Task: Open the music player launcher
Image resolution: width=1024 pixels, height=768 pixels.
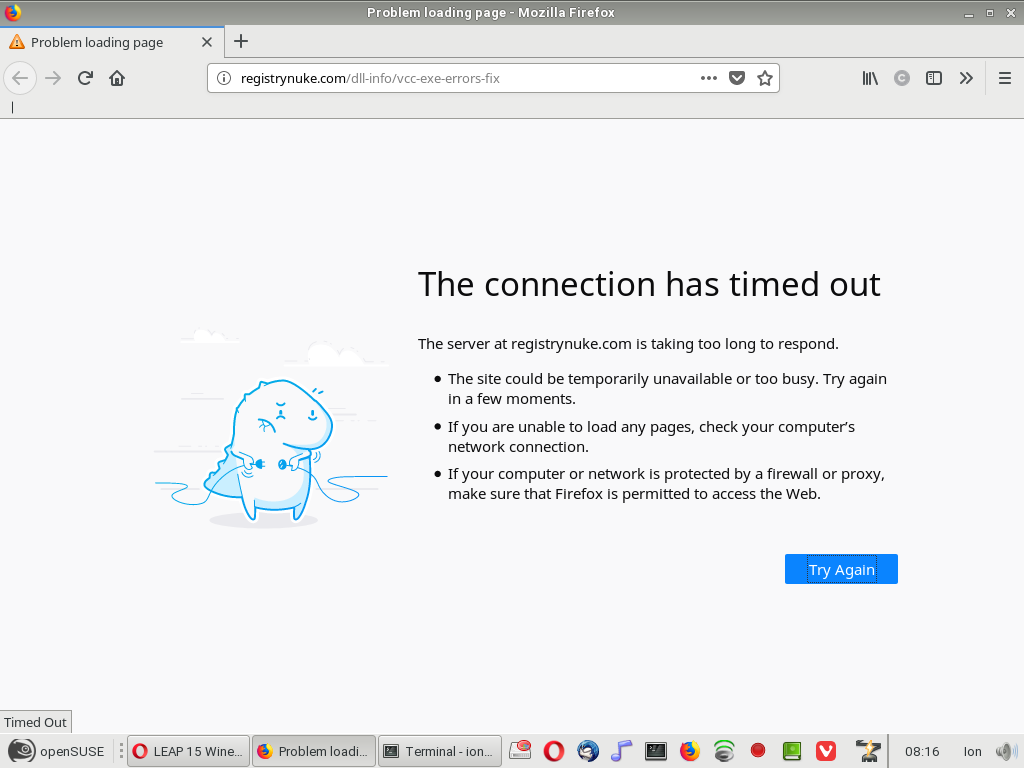Action: click(622, 751)
